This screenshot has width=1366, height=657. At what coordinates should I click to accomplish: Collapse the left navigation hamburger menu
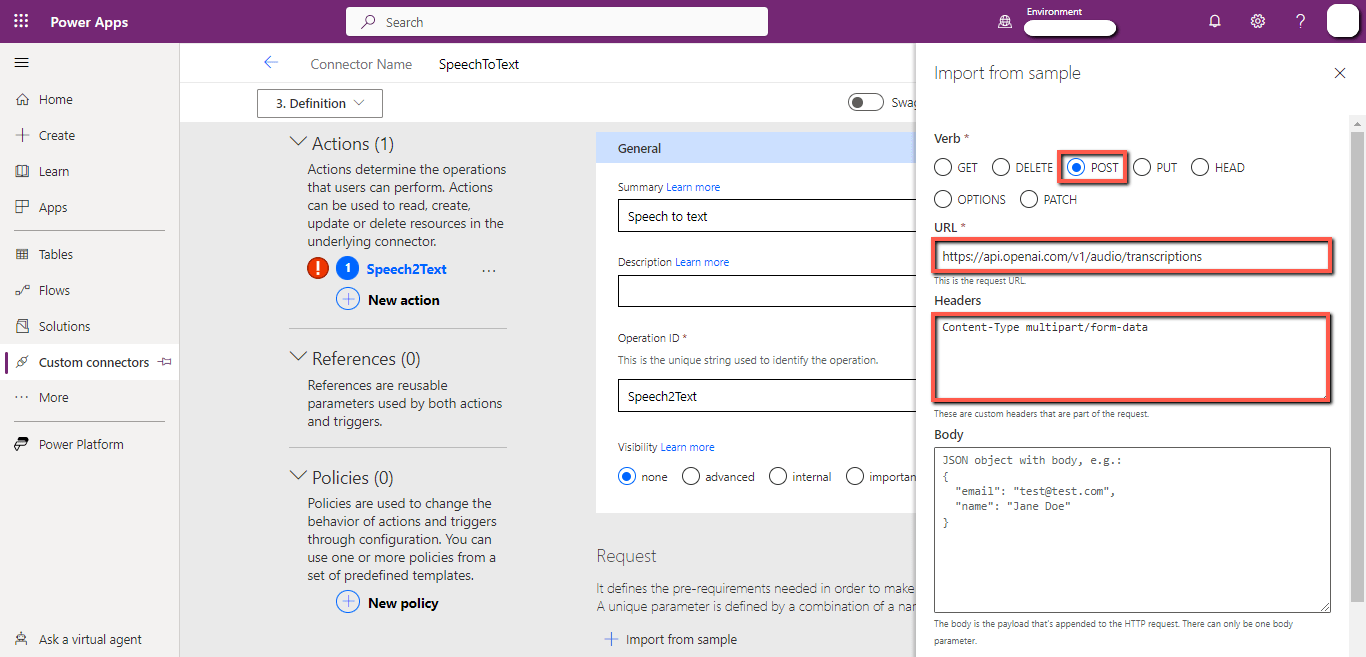pyautogui.click(x=21, y=63)
